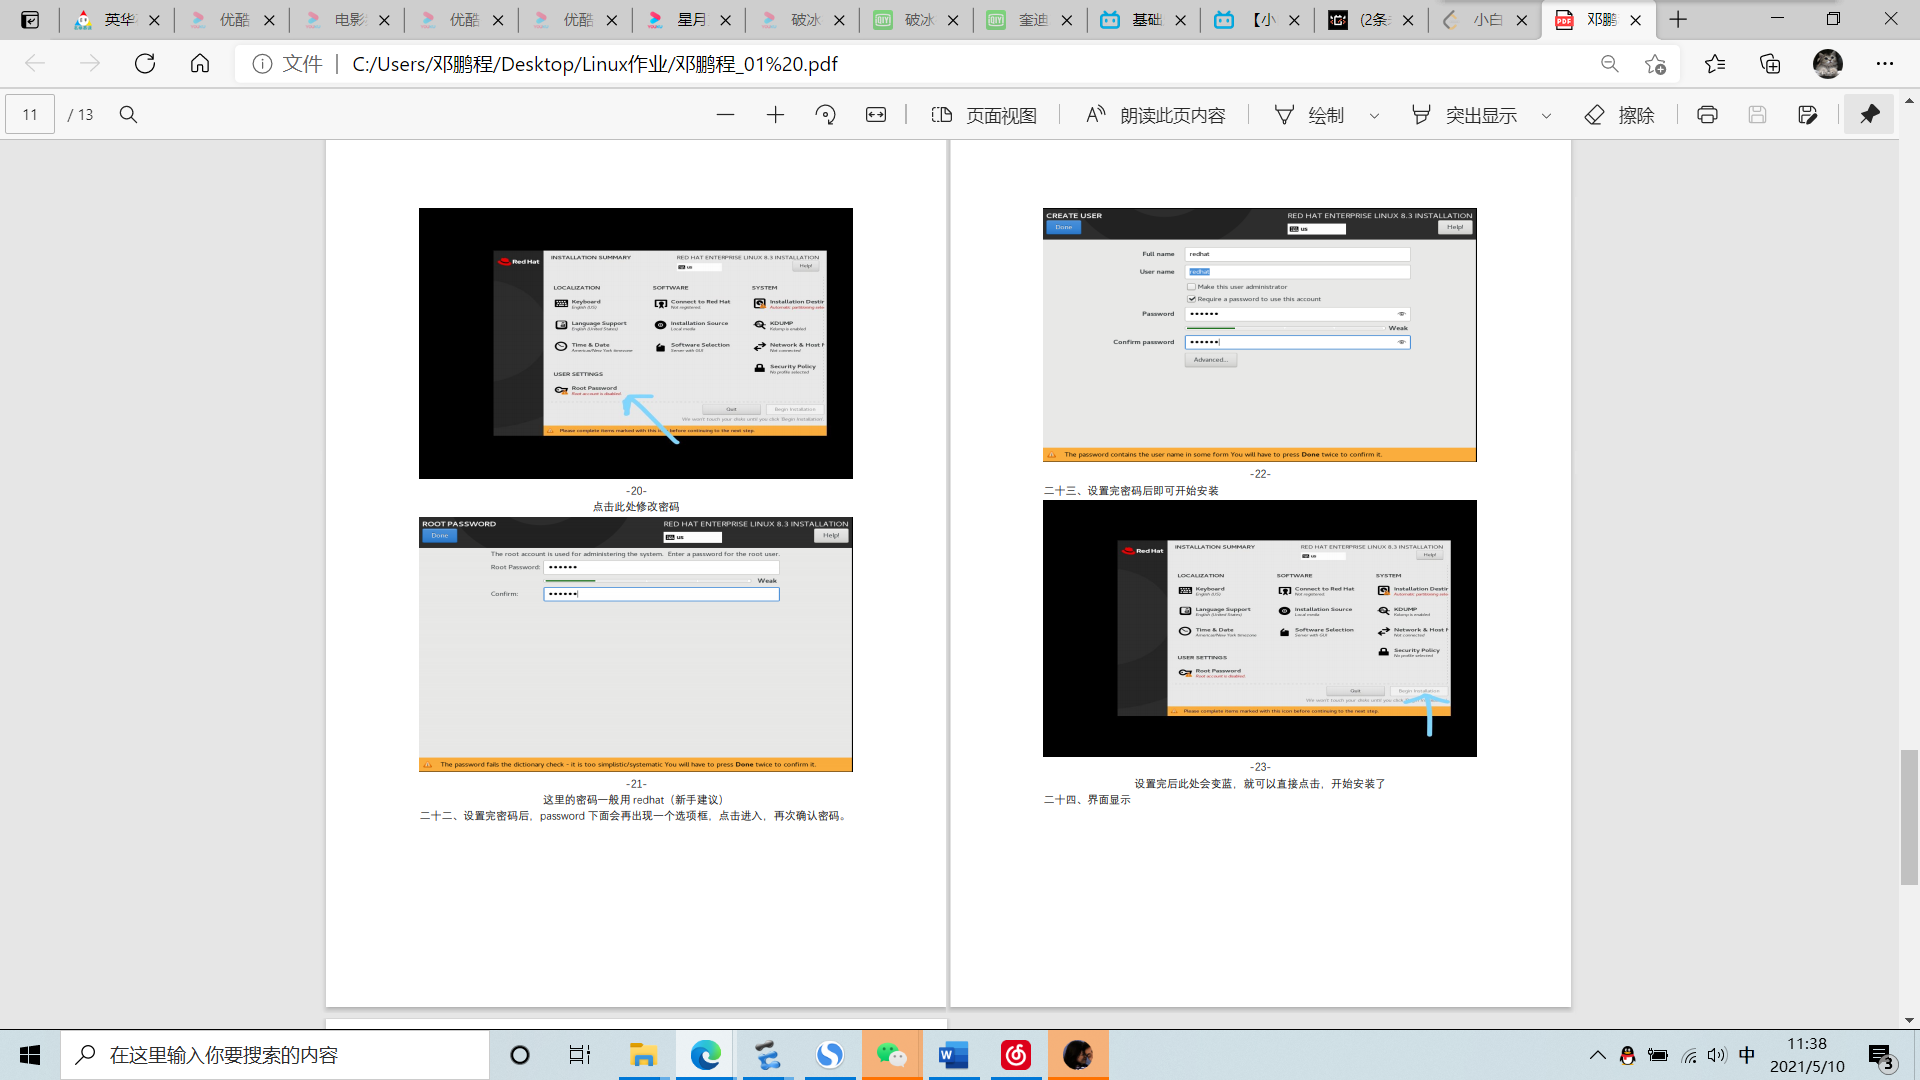Open WeChat from taskbar

[891, 1055]
